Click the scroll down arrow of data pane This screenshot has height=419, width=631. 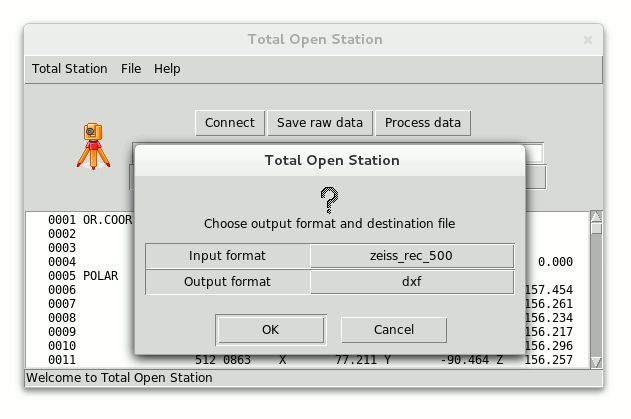point(596,363)
